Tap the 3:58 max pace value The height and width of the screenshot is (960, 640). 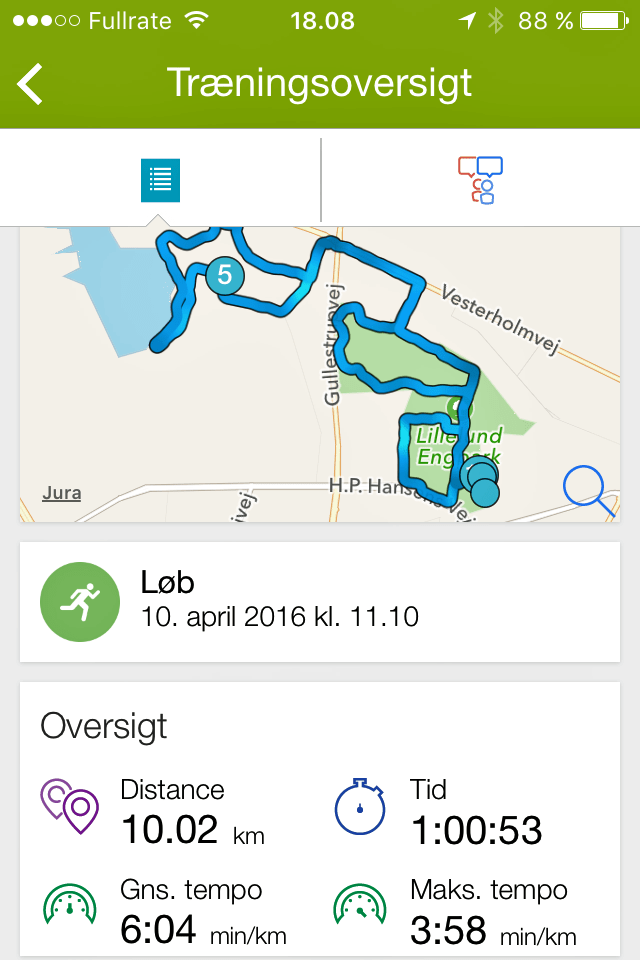[449, 930]
